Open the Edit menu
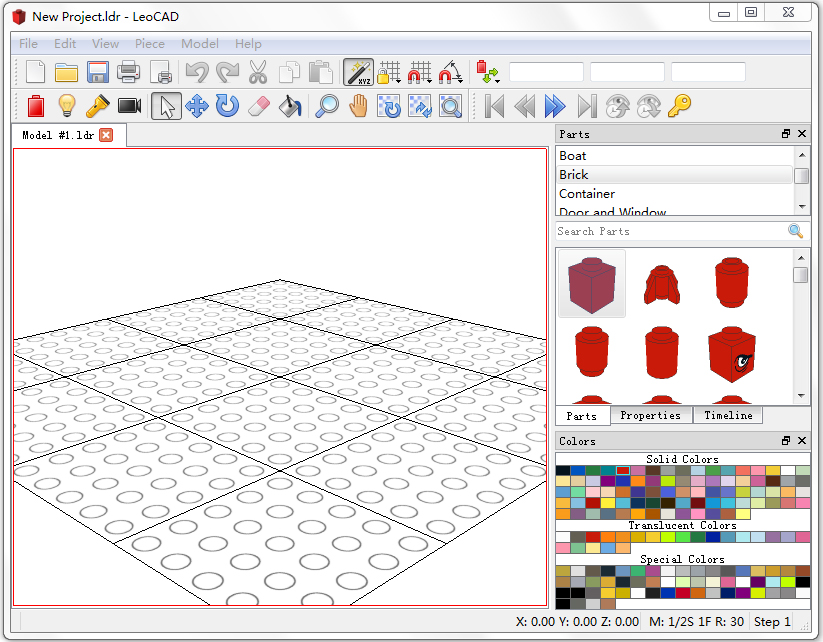Viewport: 823px width, 642px height. click(x=65, y=44)
